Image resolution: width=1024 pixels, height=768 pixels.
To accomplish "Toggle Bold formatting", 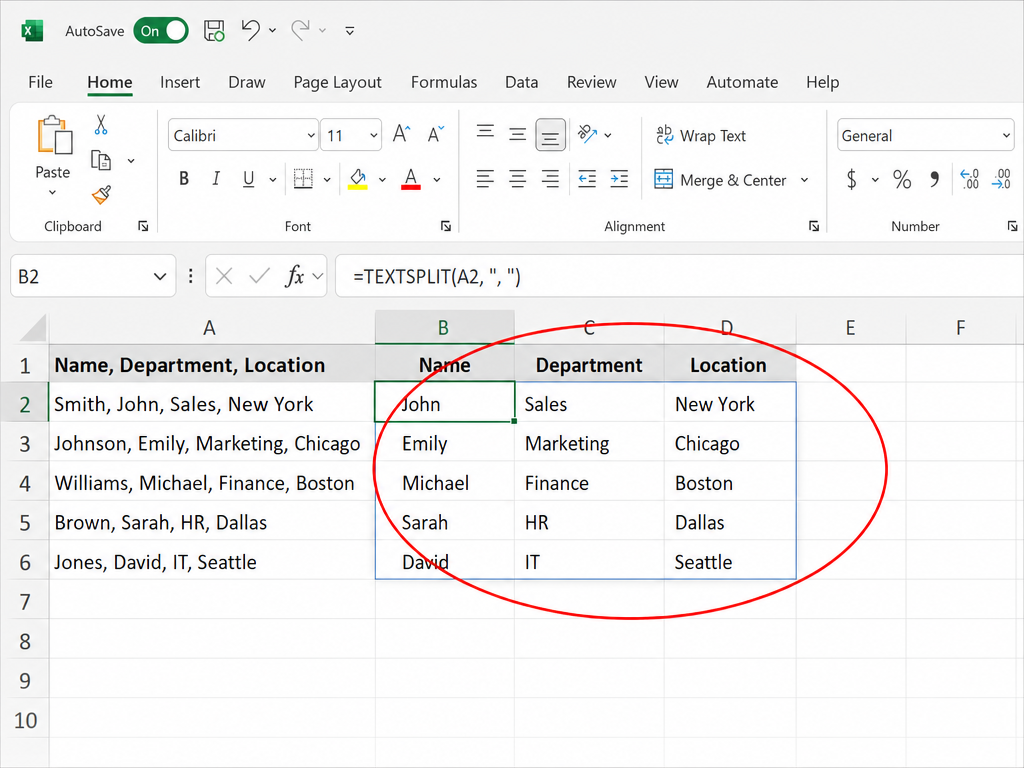I will tap(184, 178).
